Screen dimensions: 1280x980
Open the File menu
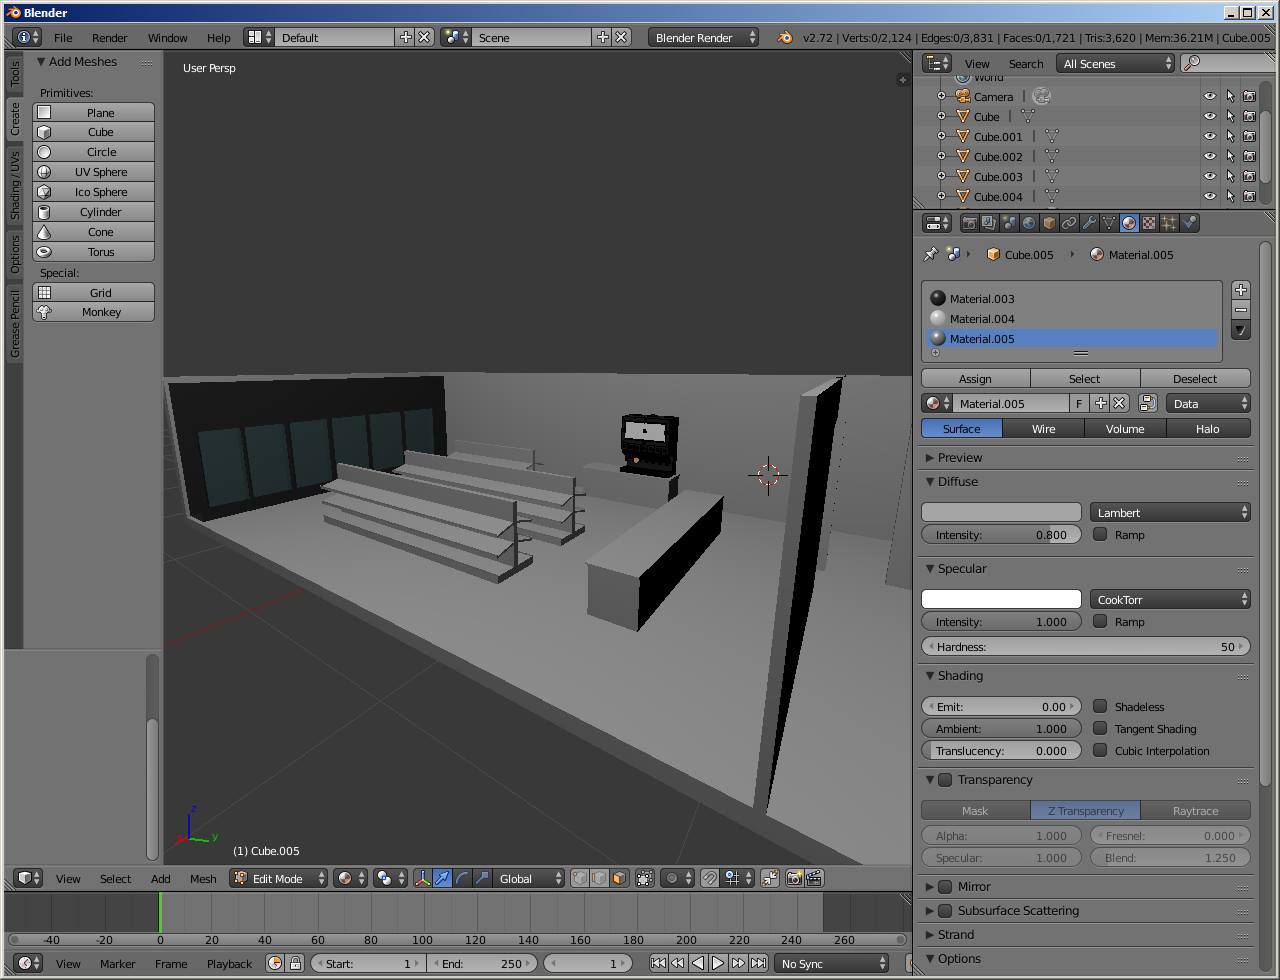pos(63,37)
